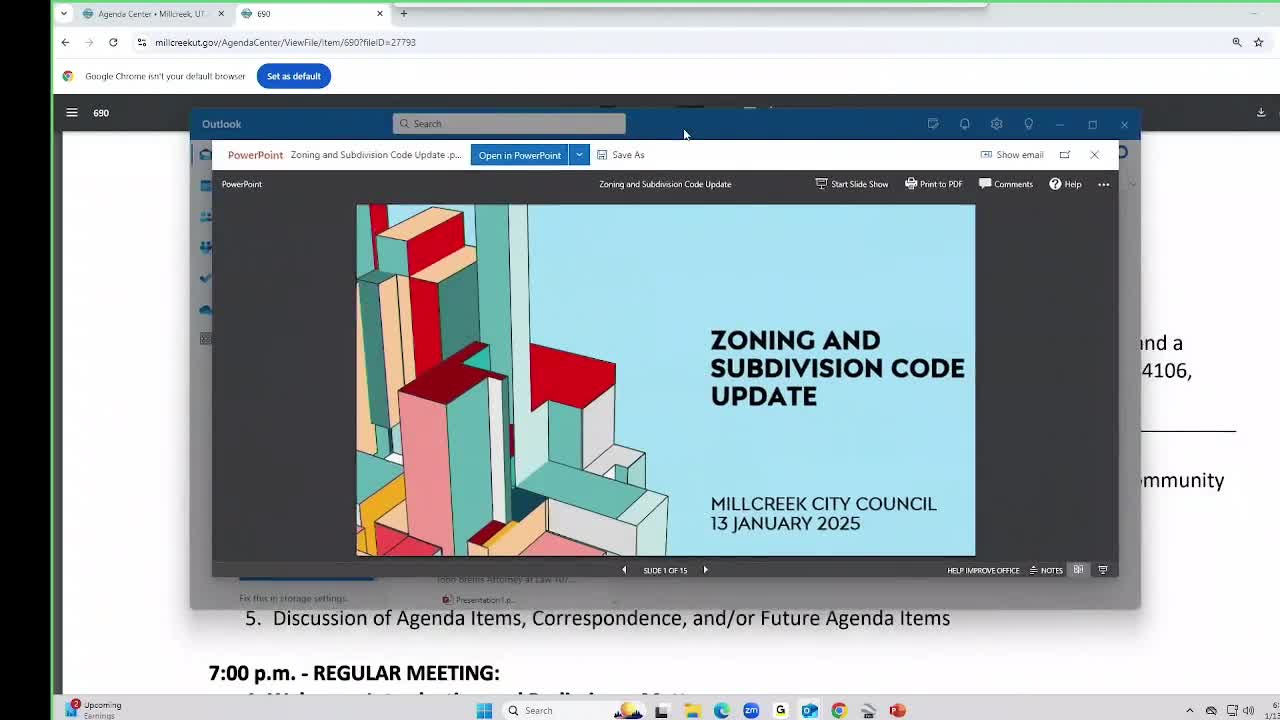Image resolution: width=1280 pixels, height=720 pixels.
Task: Open the more options ellipsis menu
Action: pos(1103,184)
